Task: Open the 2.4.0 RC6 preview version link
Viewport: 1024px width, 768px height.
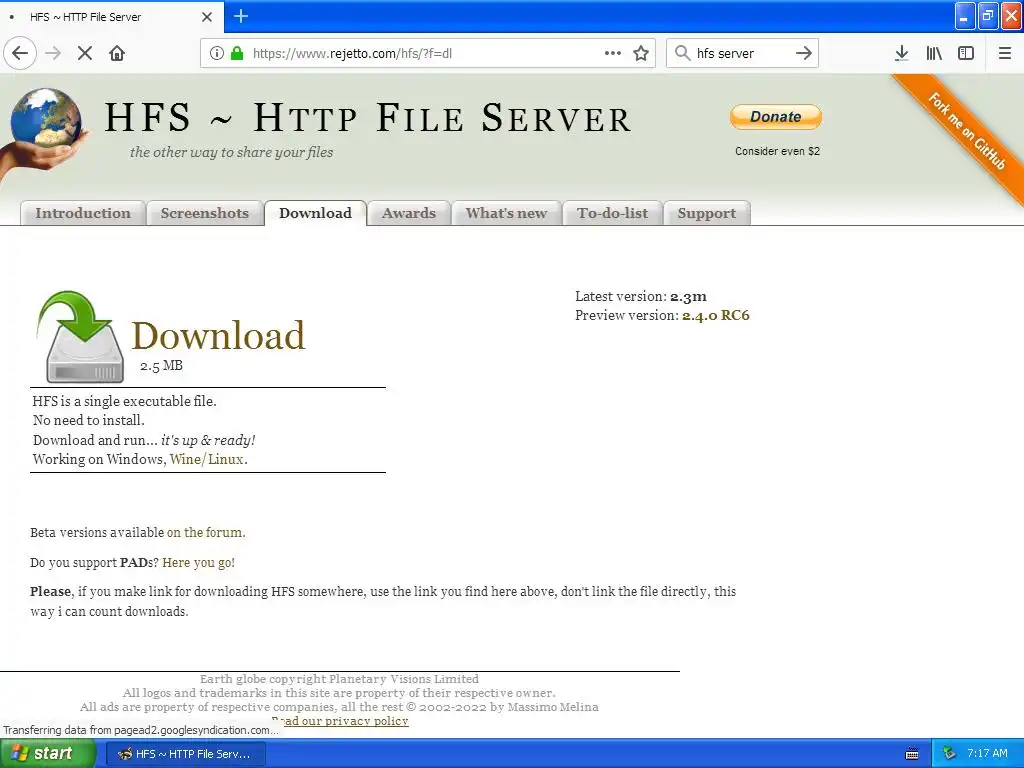Action: click(716, 315)
